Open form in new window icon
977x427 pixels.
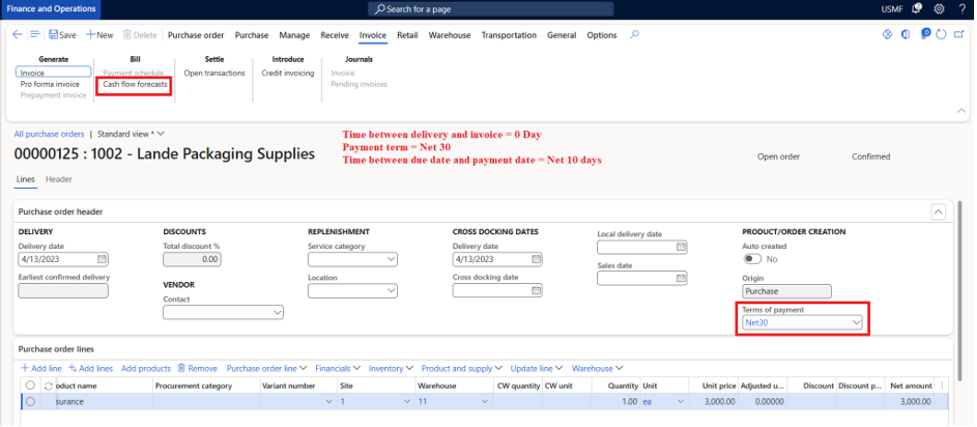coord(960,35)
